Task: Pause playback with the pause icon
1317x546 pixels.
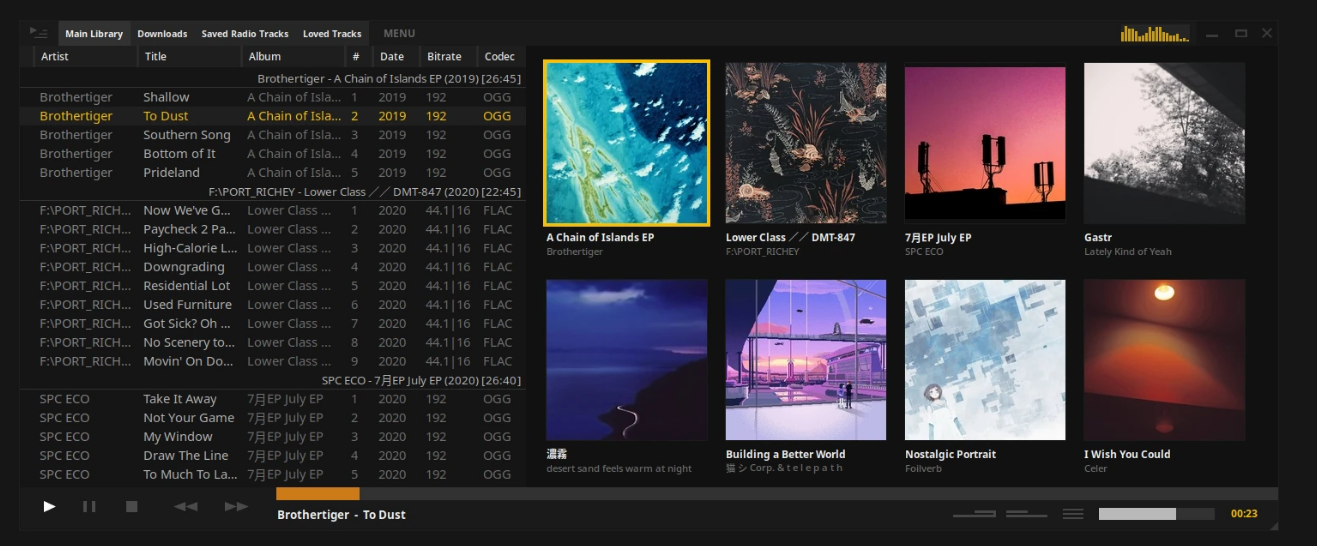Action: click(89, 507)
